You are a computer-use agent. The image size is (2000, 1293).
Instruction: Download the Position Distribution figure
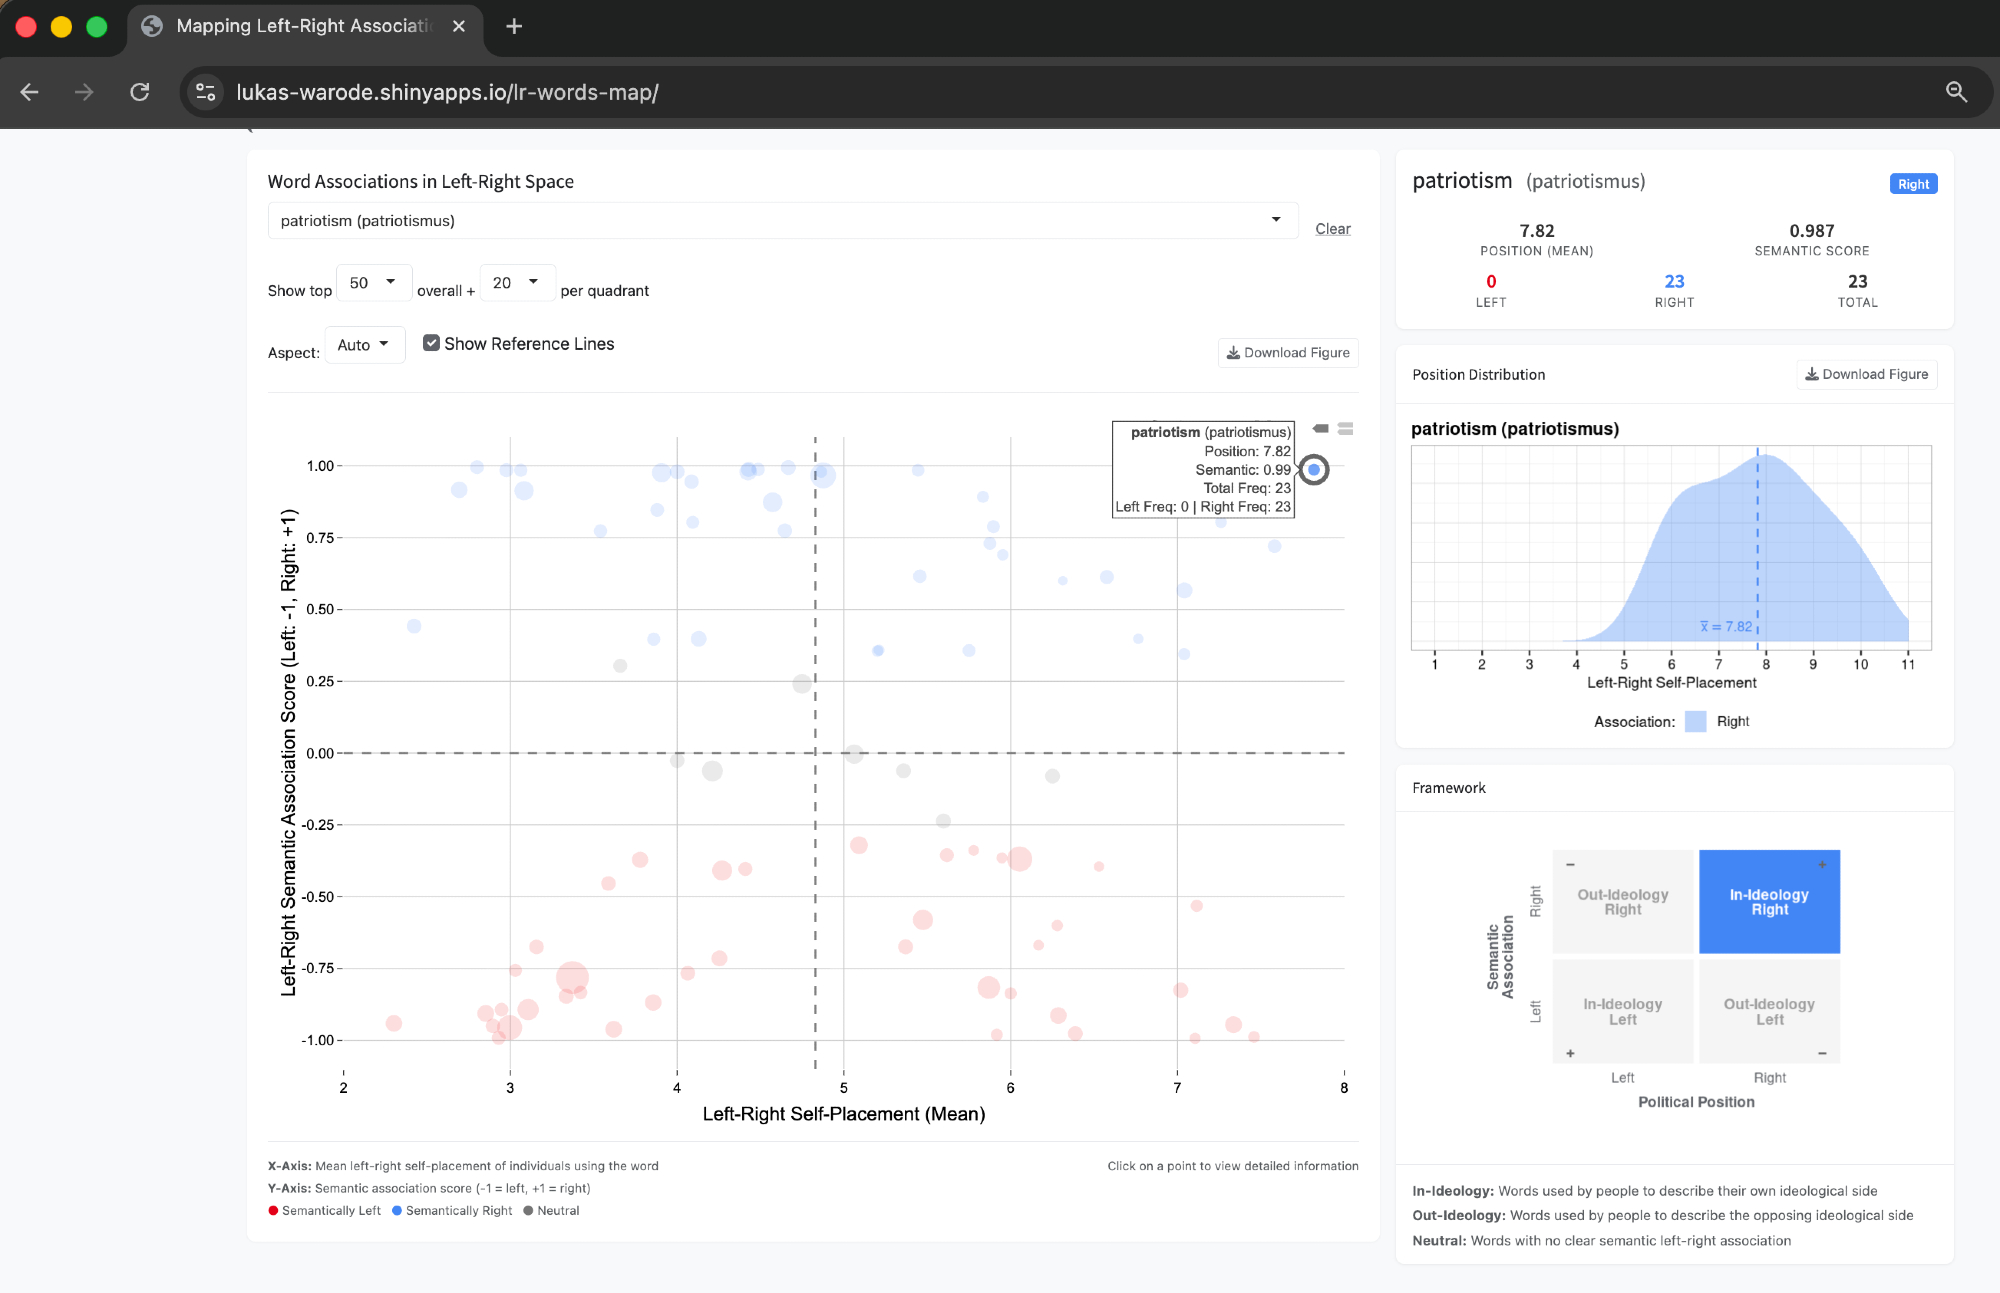1866,374
